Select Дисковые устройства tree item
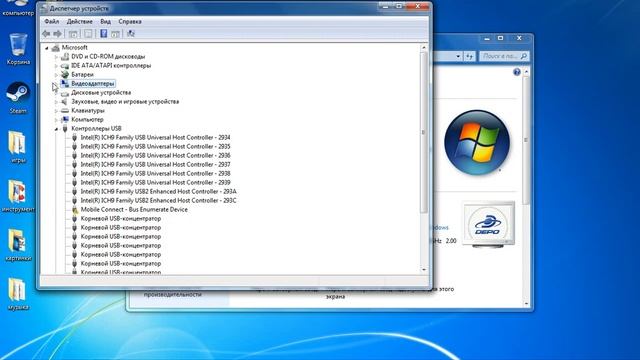Screen dimensions: 640x360 pyautogui.click(x=101, y=93)
